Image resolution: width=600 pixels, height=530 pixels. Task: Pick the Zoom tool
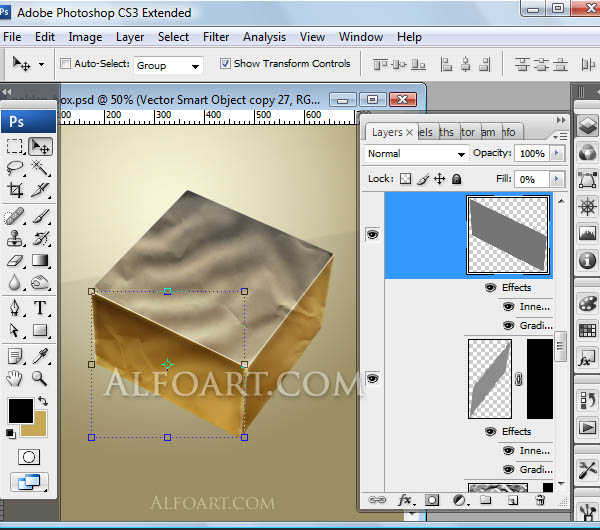click(x=40, y=378)
